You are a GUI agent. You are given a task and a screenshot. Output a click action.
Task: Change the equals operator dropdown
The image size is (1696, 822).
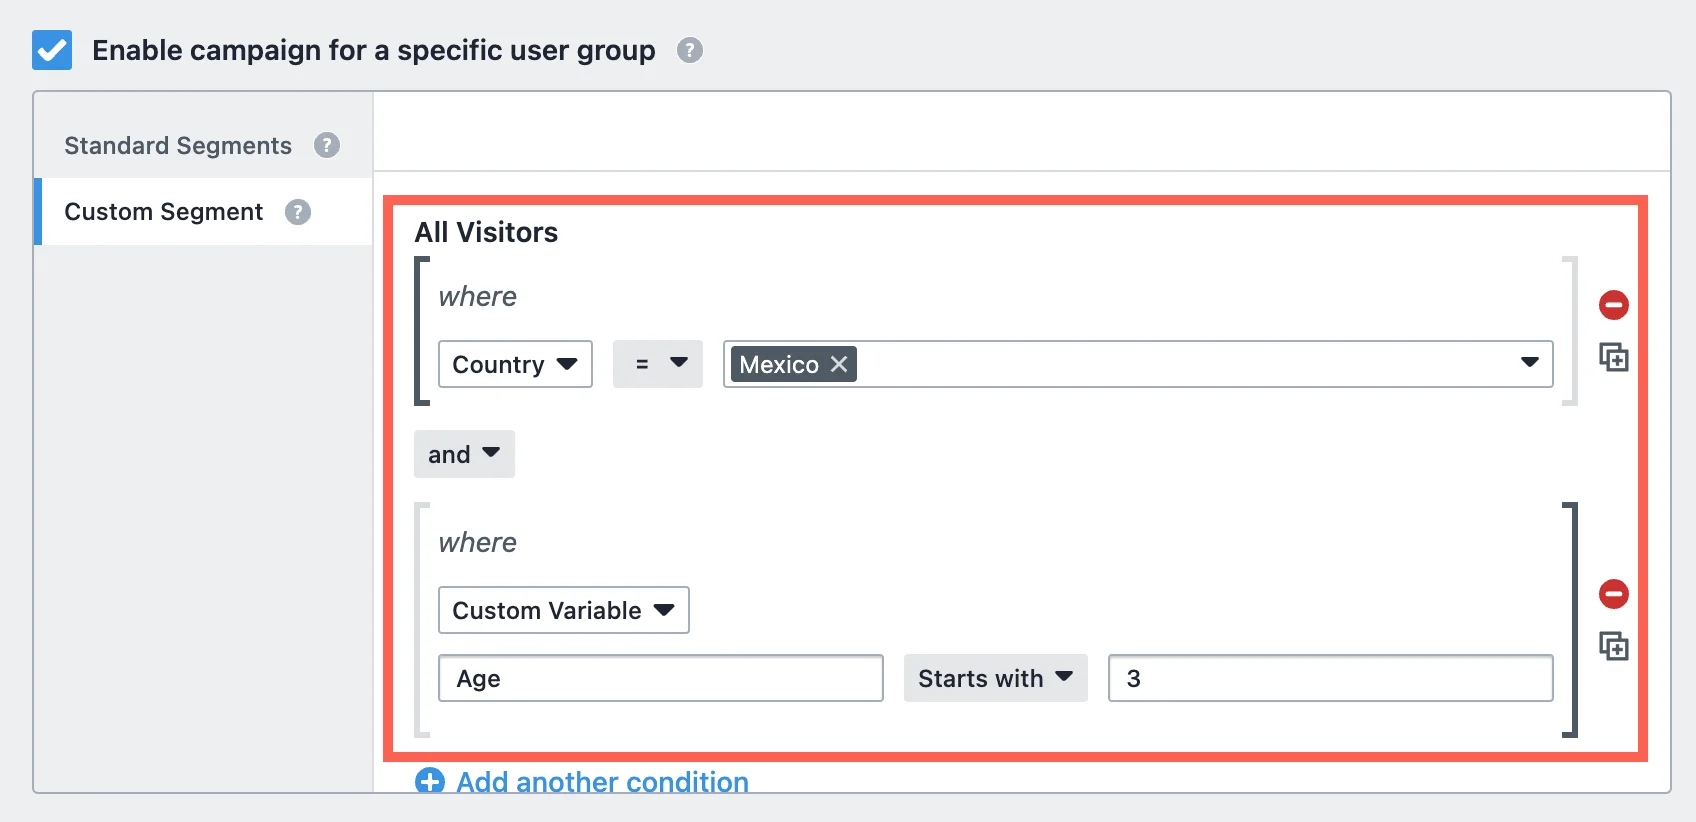pyautogui.click(x=657, y=364)
